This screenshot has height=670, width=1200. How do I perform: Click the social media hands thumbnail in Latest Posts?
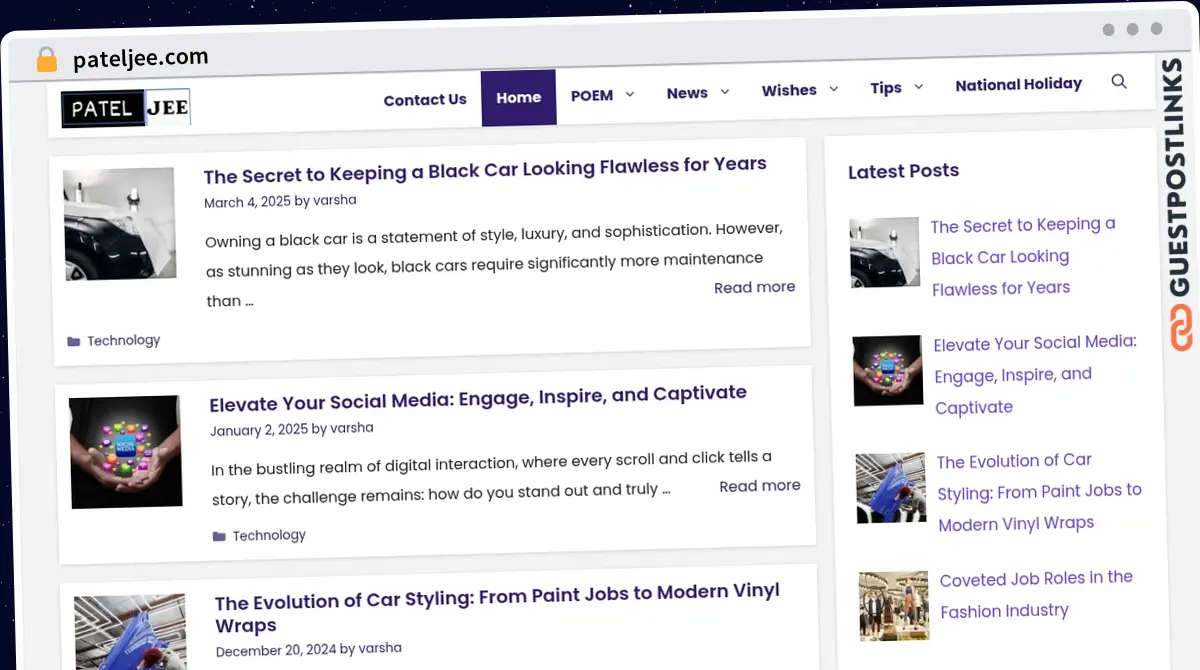pyautogui.click(x=888, y=370)
